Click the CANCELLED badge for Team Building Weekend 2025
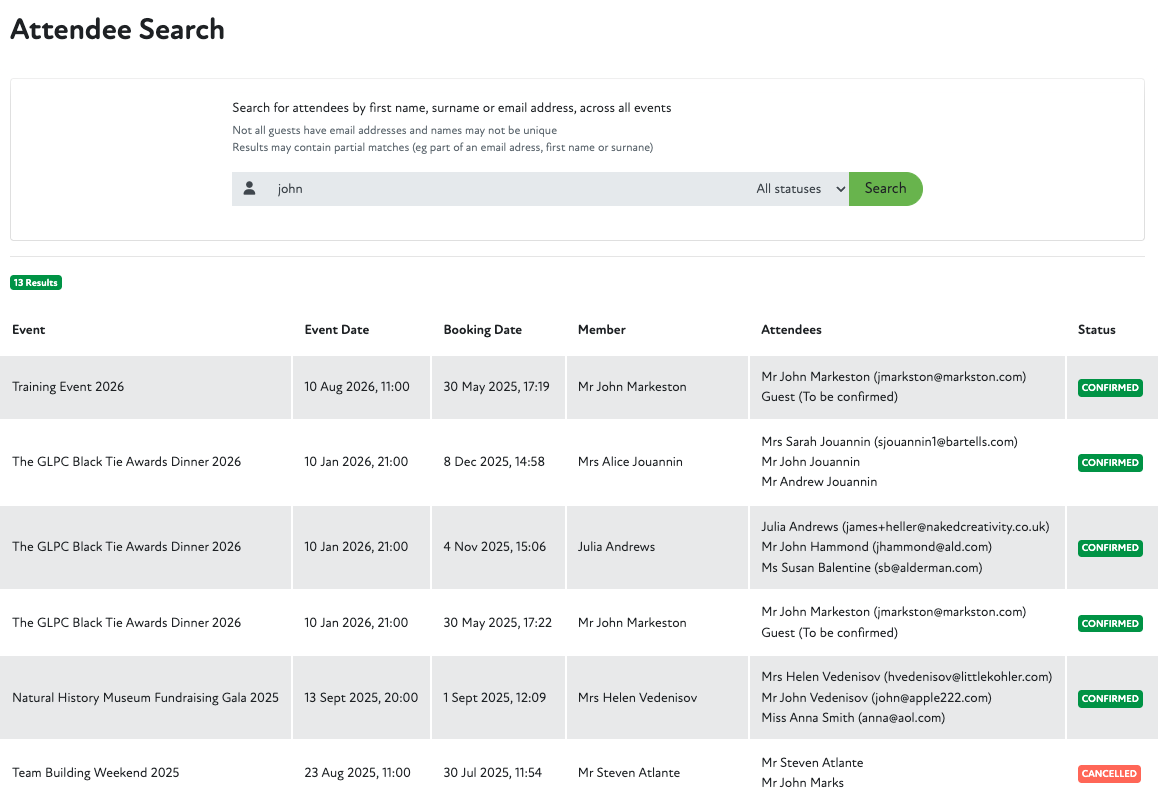 point(1109,773)
